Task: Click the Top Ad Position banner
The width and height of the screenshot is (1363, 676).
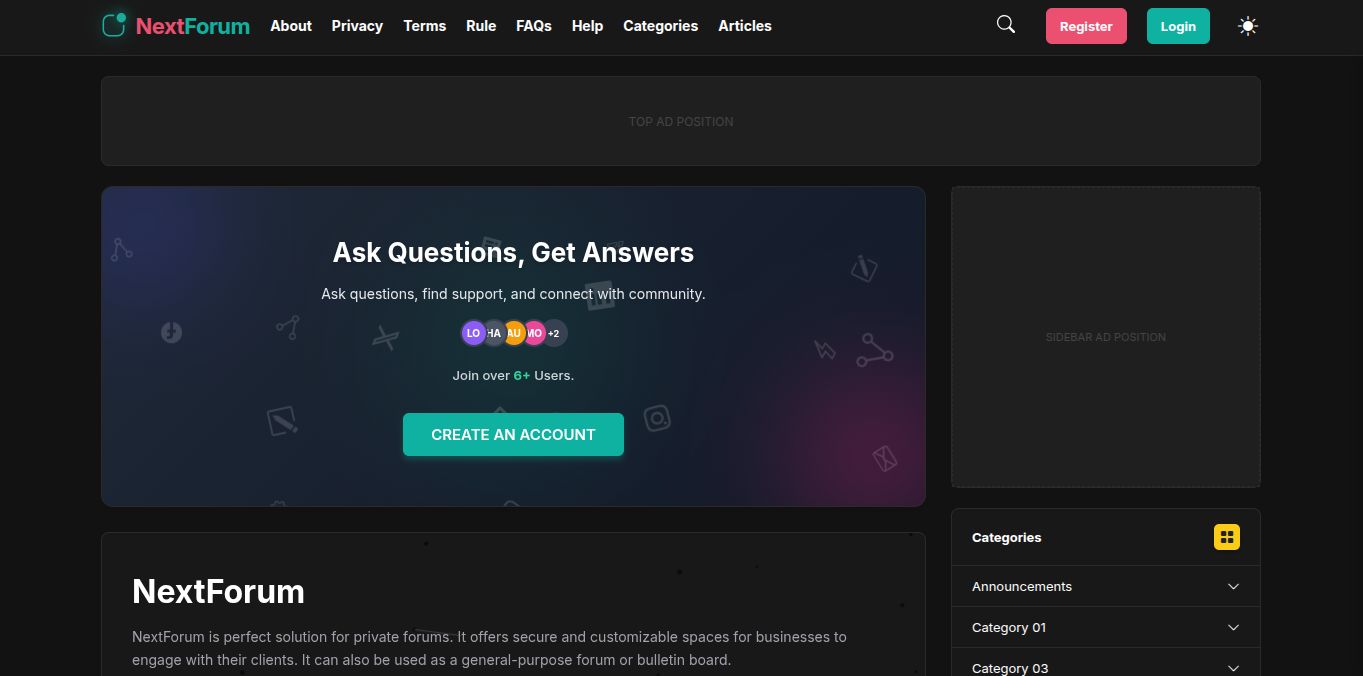Action: click(681, 121)
